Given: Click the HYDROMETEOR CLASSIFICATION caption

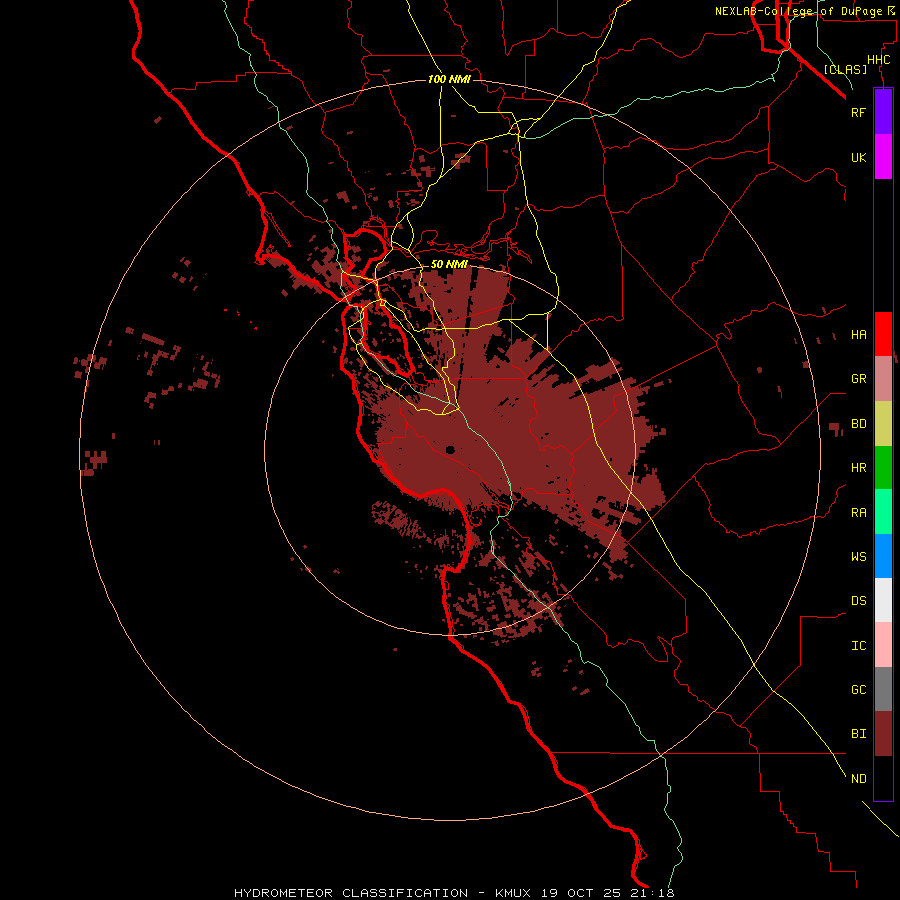Looking at the screenshot, I should [351, 893].
